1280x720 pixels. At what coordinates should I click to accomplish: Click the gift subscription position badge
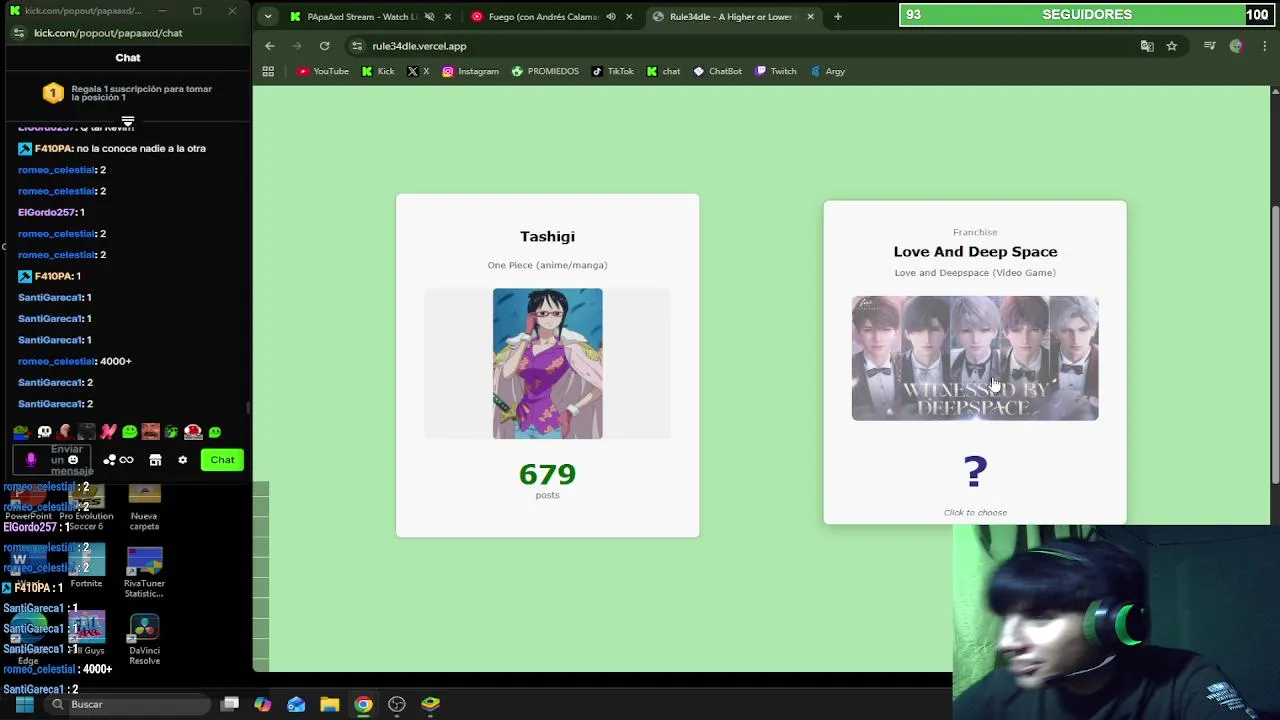(x=53, y=93)
